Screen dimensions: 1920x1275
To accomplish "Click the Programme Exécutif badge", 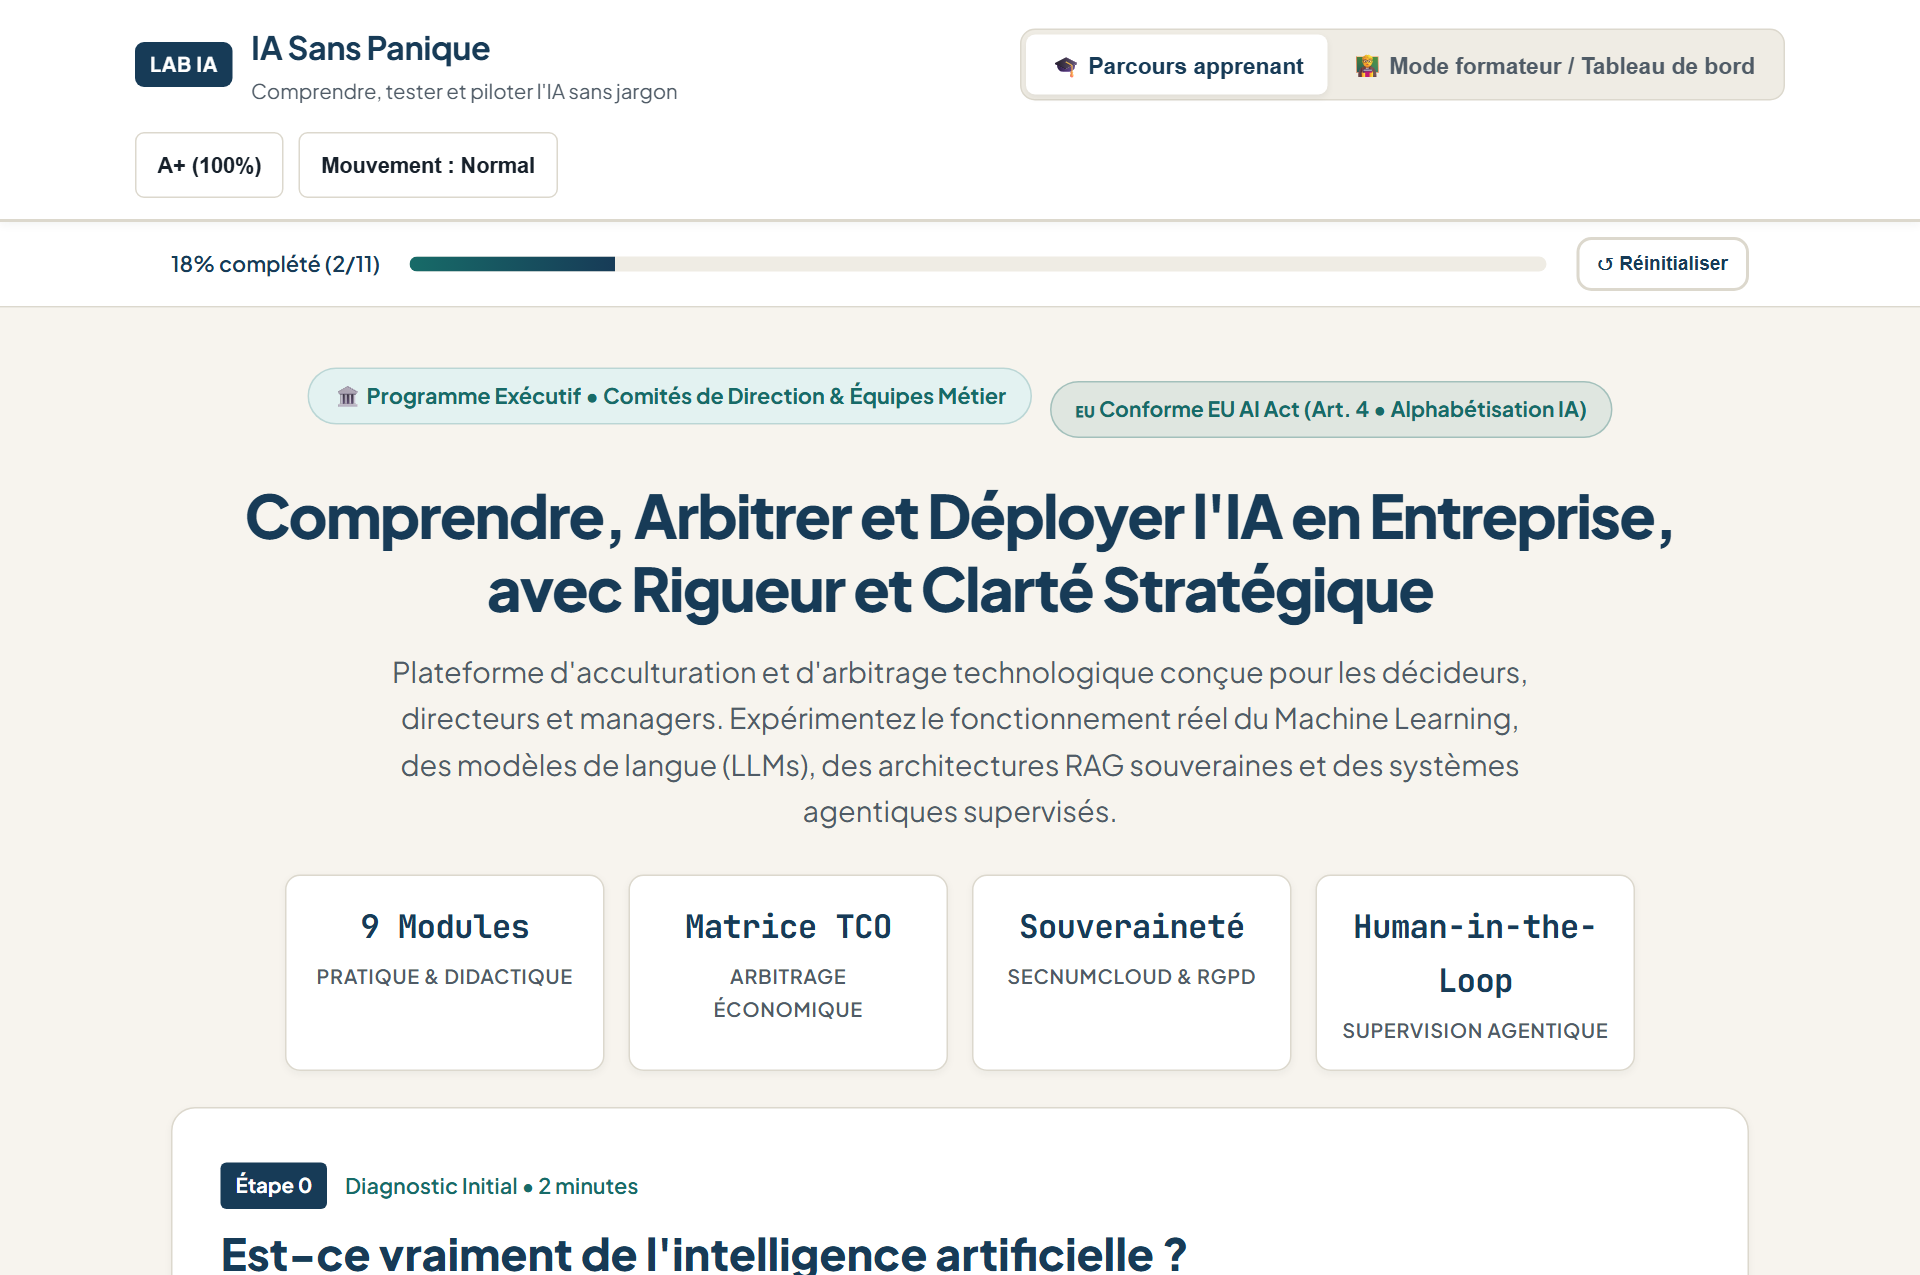I will coord(669,396).
